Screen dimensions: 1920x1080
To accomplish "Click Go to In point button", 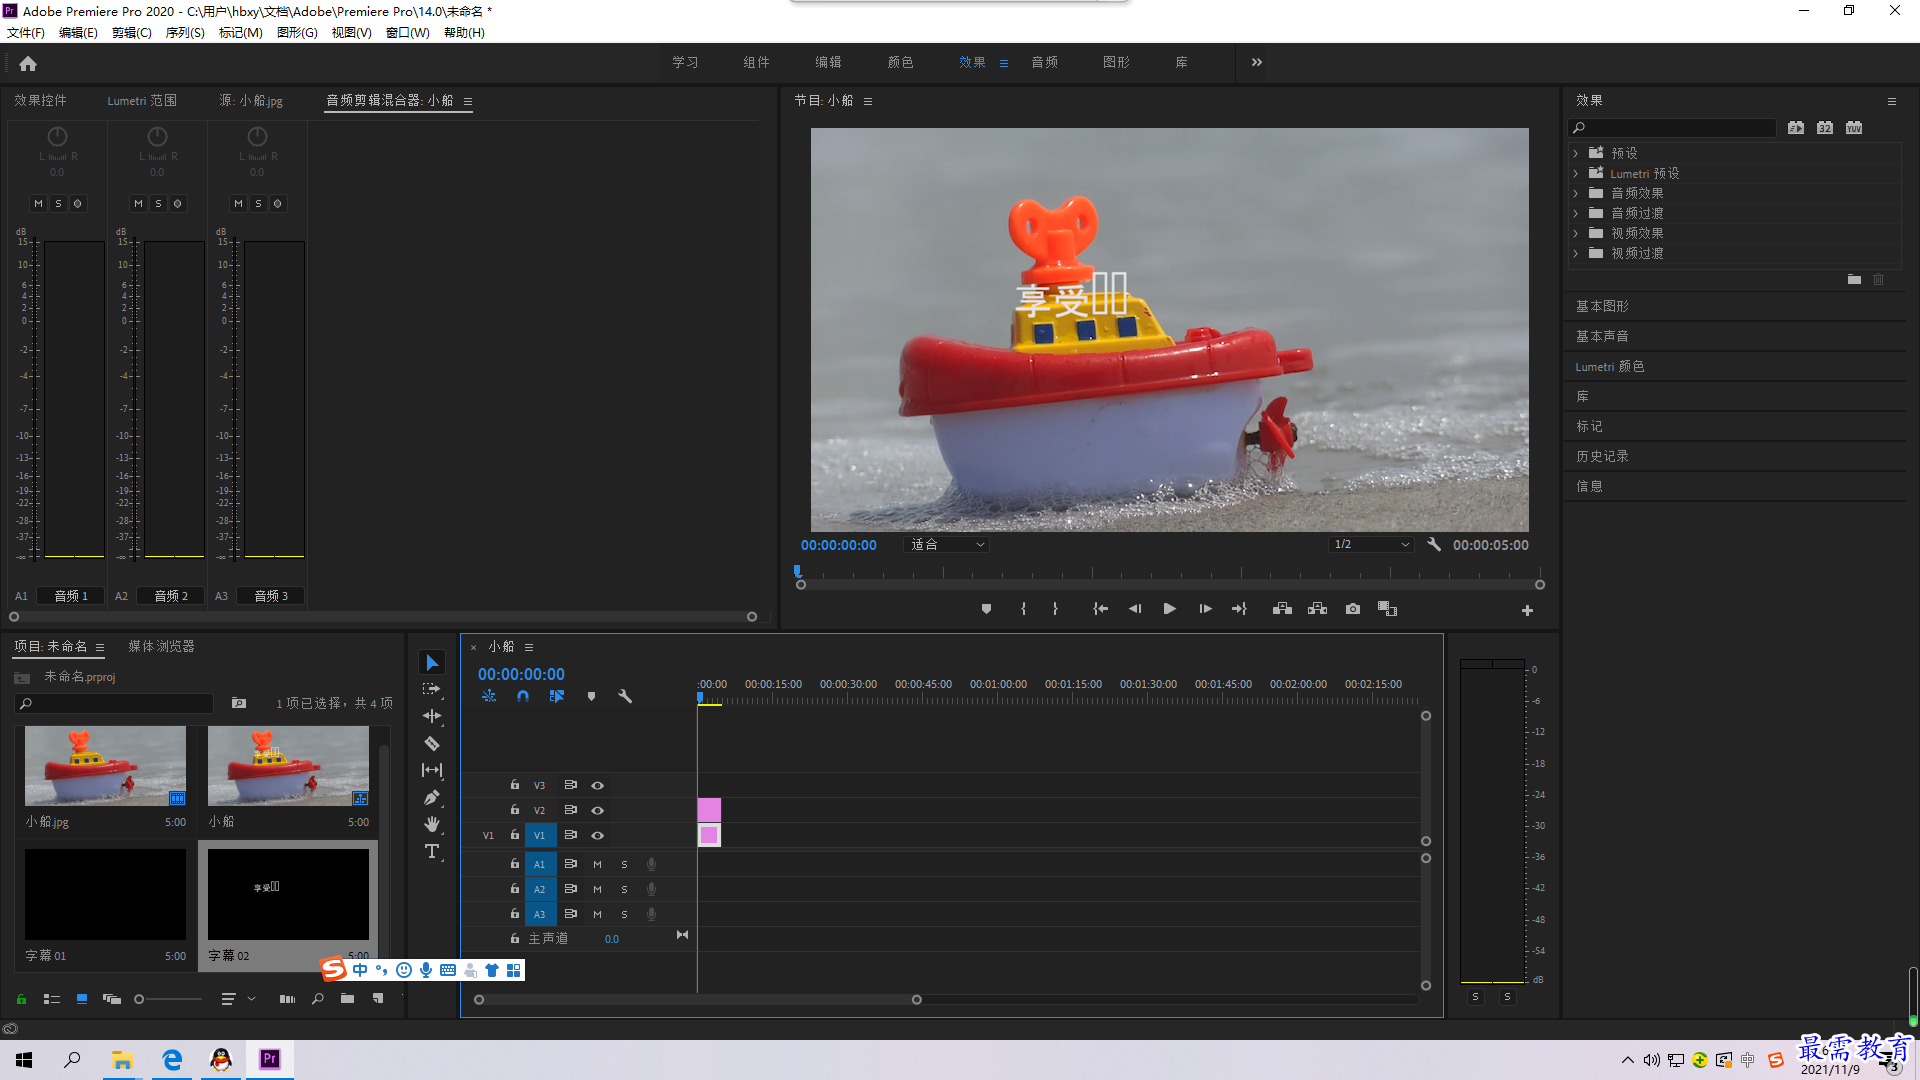I will tap(1100, 609).
